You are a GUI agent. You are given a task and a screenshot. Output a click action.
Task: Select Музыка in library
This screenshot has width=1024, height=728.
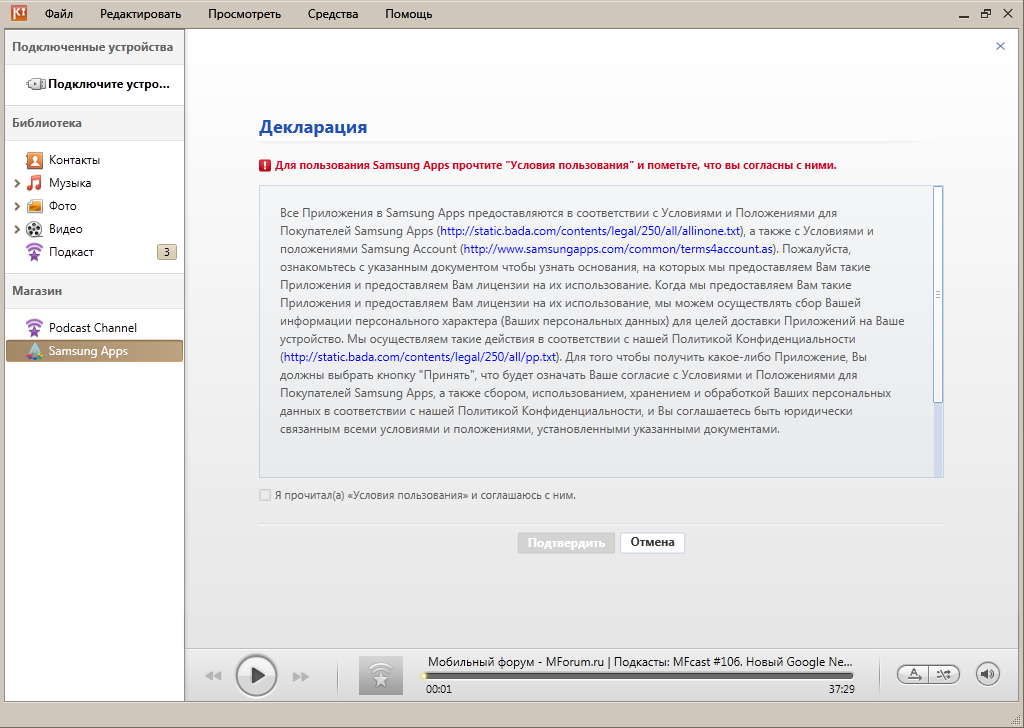pos(70,183)
